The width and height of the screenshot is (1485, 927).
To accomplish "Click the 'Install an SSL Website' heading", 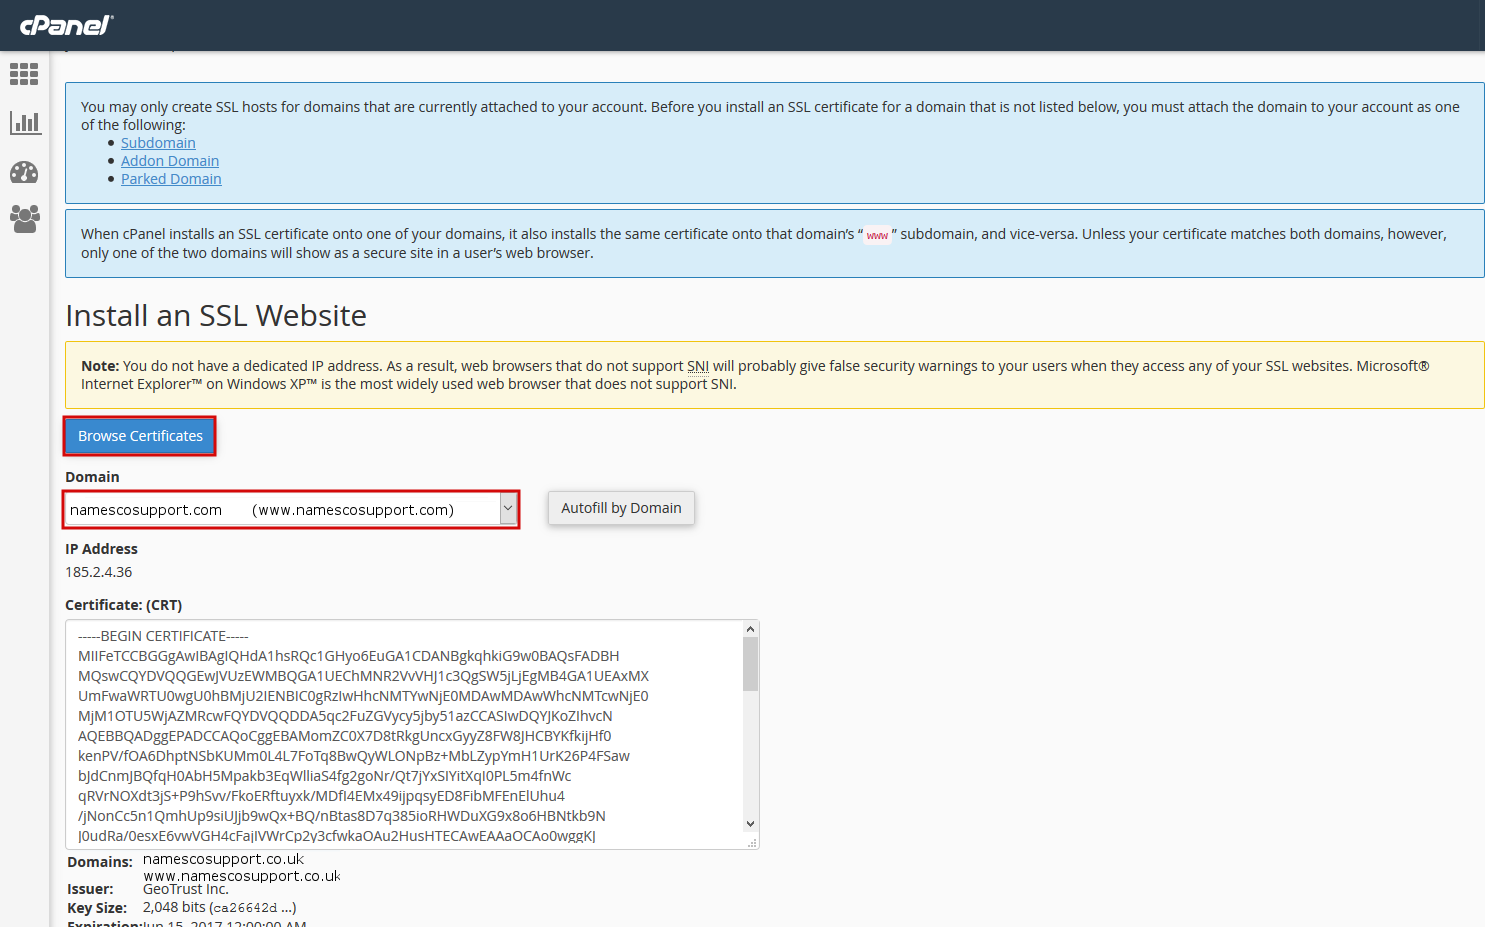I will pos(216,315).
